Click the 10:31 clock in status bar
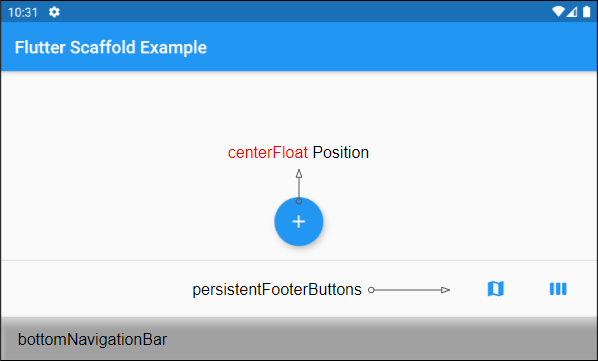598x361 pixels. [x=23, y=13]
